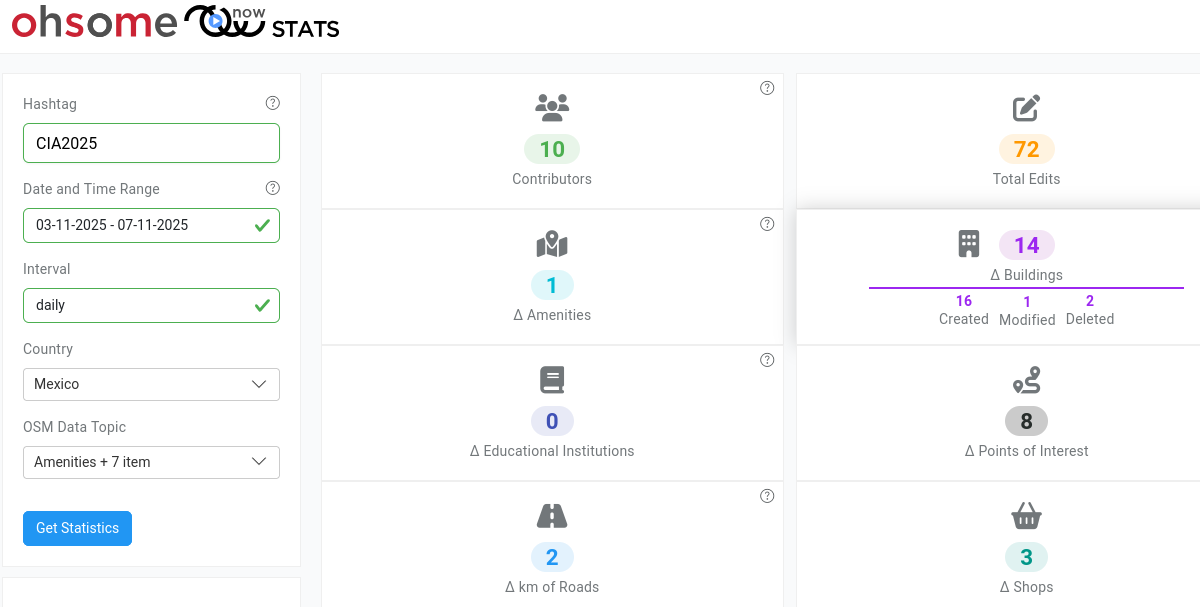
Task: Click the Hashtag input field with CIA2025
Action: tap(151, 143)
